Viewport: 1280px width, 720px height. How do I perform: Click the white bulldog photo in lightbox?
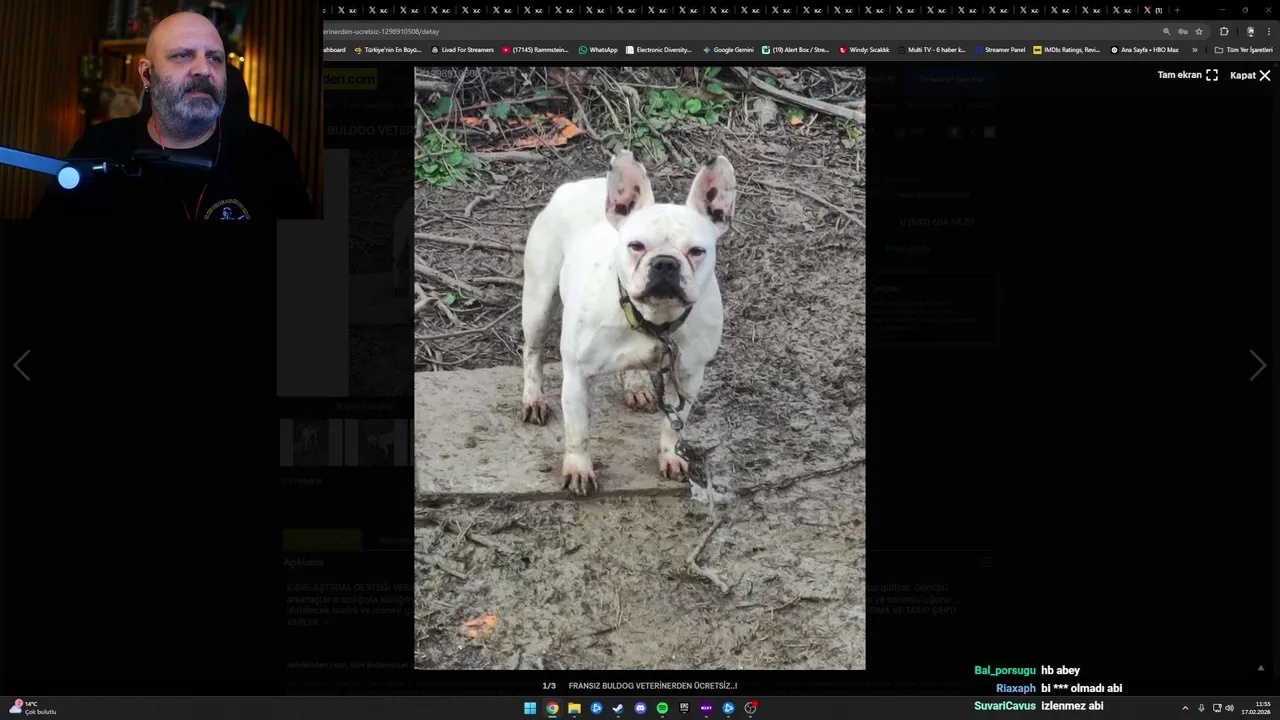[640, 368]
